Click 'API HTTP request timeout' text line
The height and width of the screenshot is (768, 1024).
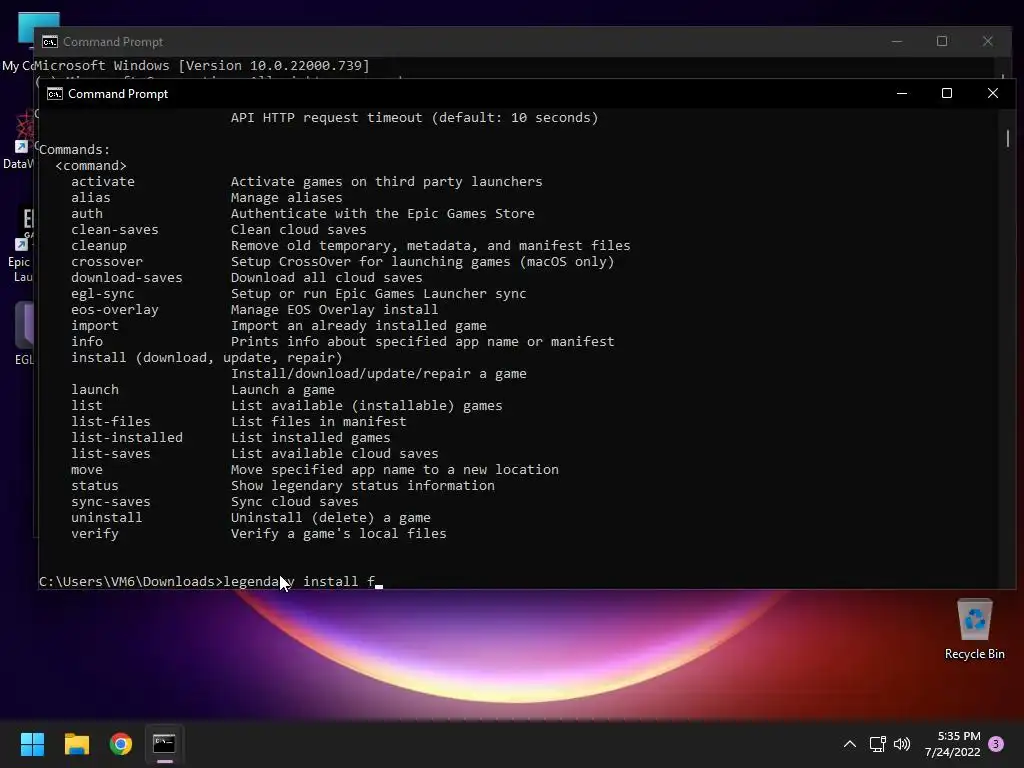click(x=415, y=118)
